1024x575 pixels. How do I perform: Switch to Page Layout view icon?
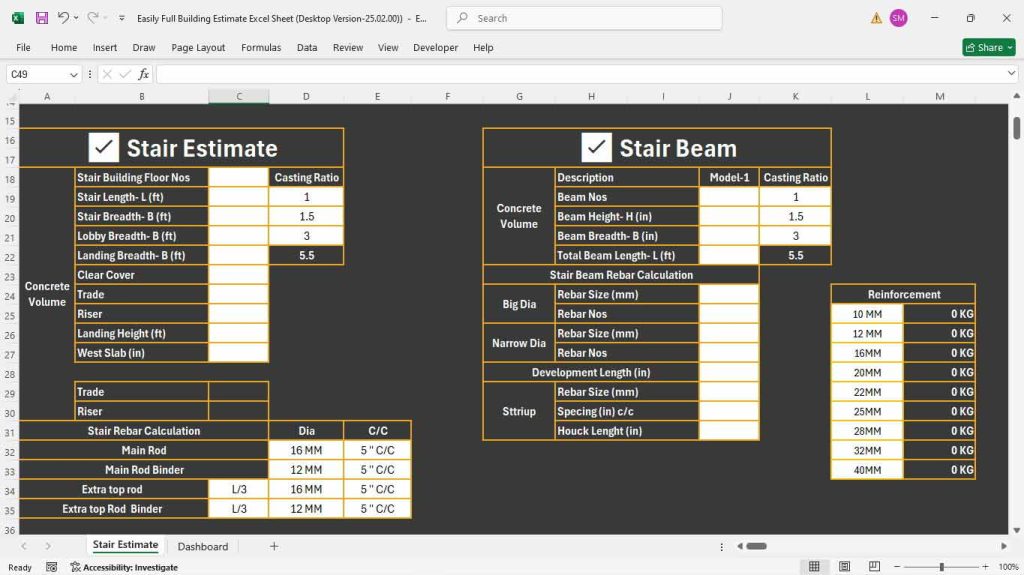(x=844, y=567)
